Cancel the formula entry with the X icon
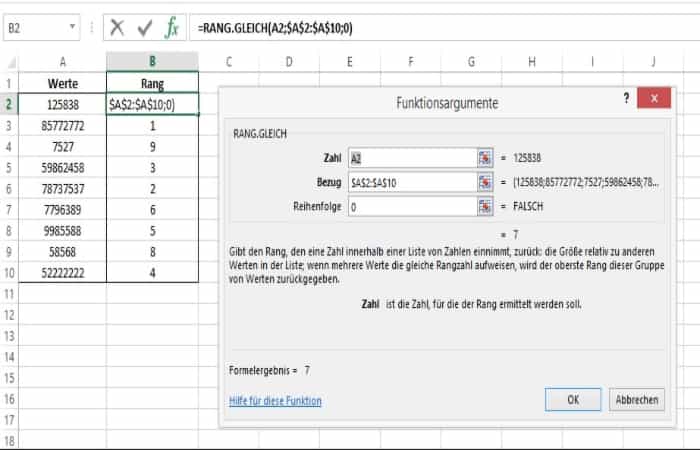This screenshot has height=450, width=700. [117, 28]
